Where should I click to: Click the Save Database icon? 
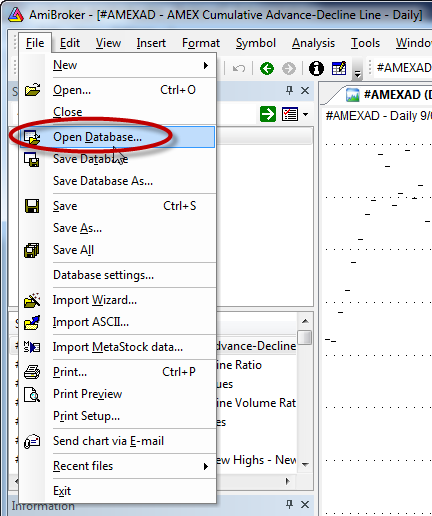[32, 159]
